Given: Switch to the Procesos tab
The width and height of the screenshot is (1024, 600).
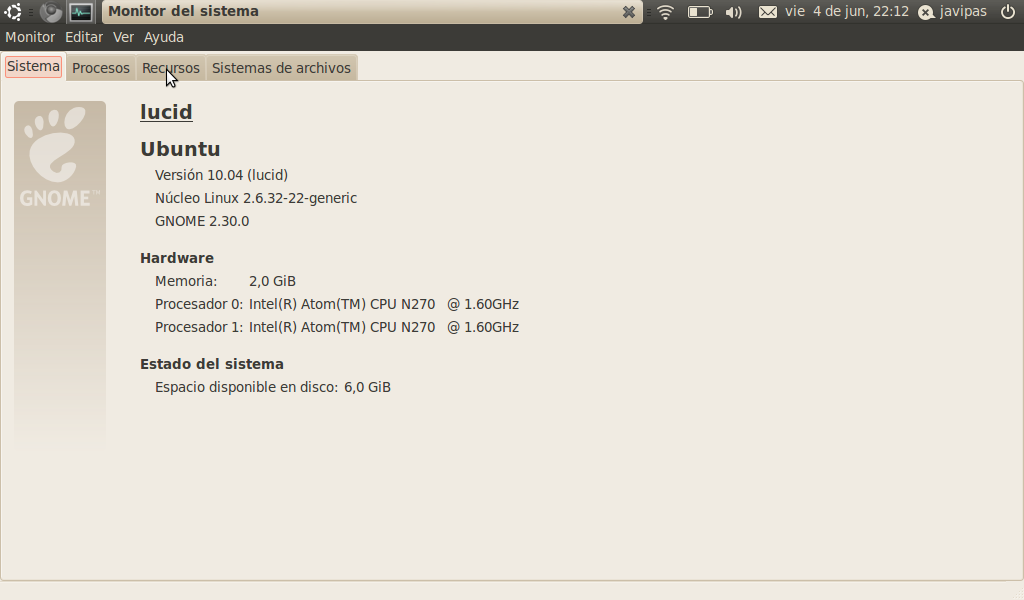Looking at the screenshot, I should [101, 68].
